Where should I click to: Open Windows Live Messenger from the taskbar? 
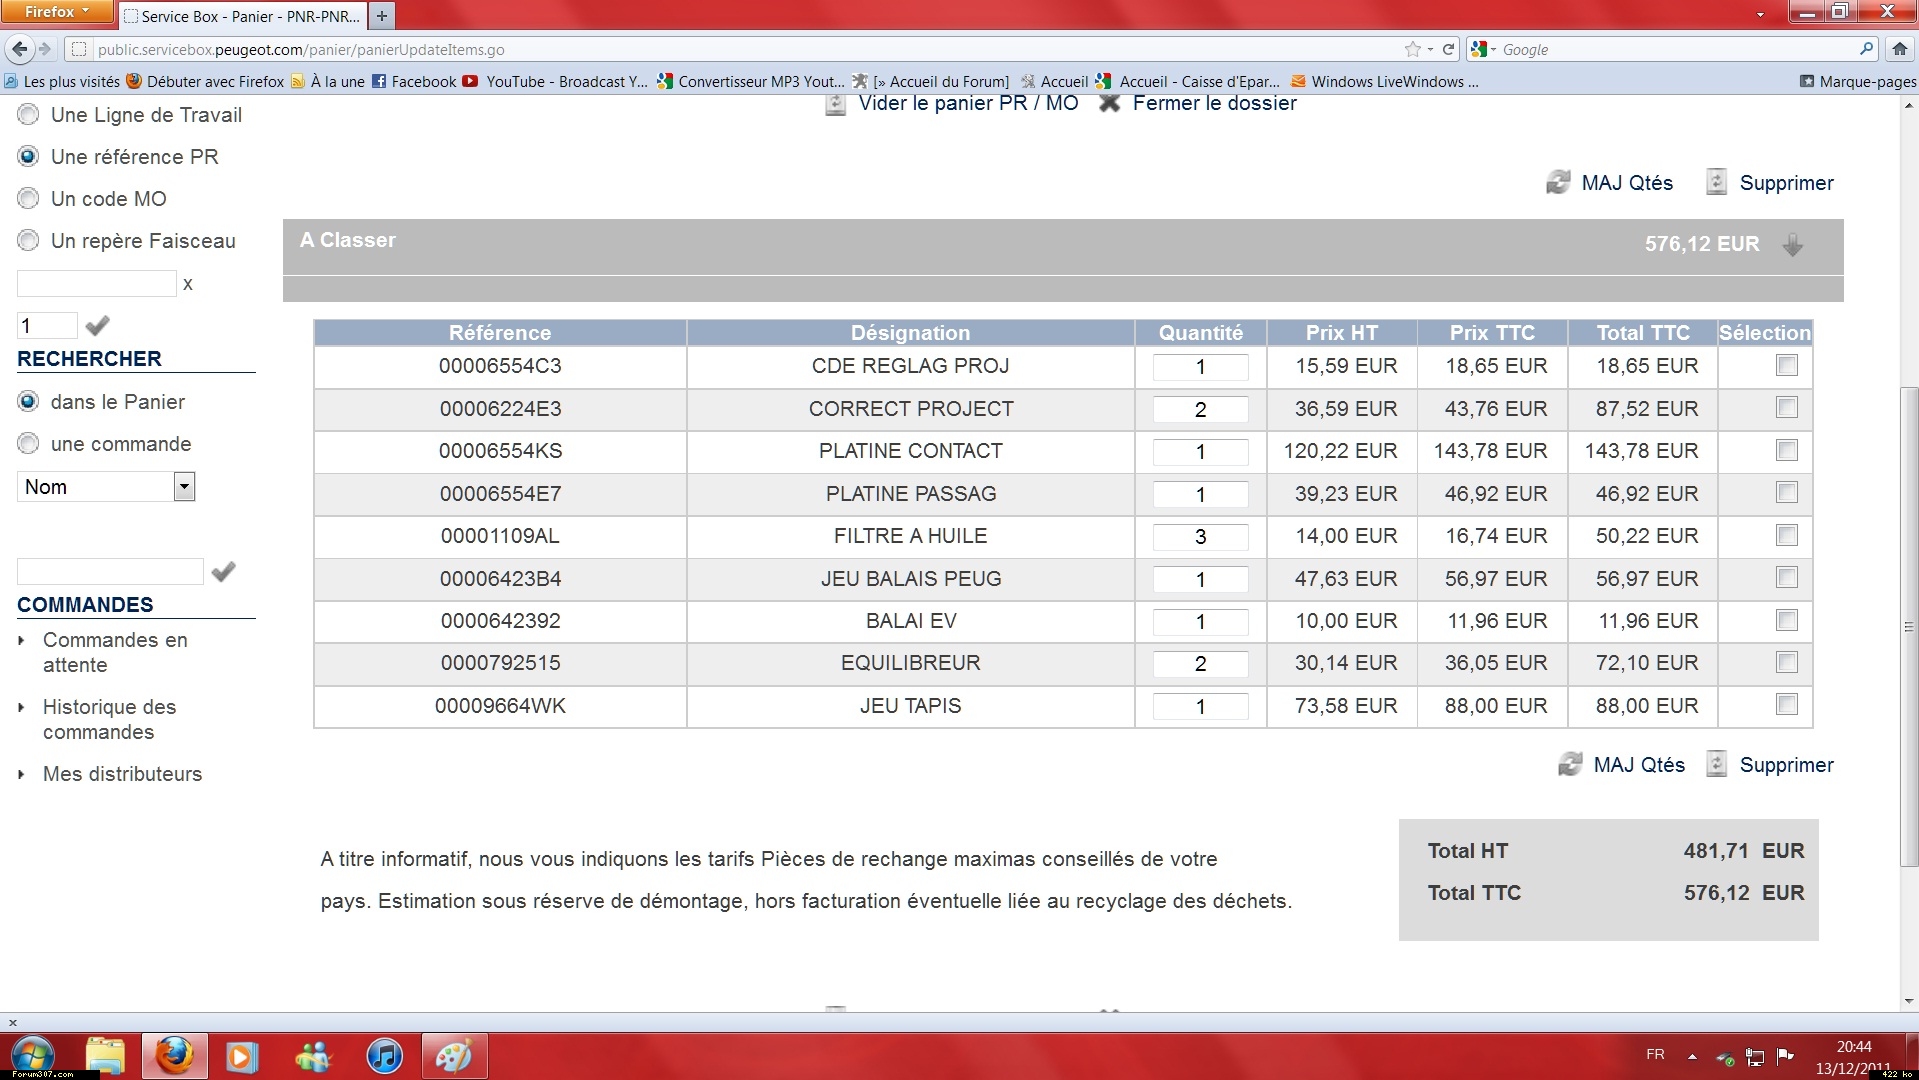[313, 1056]
